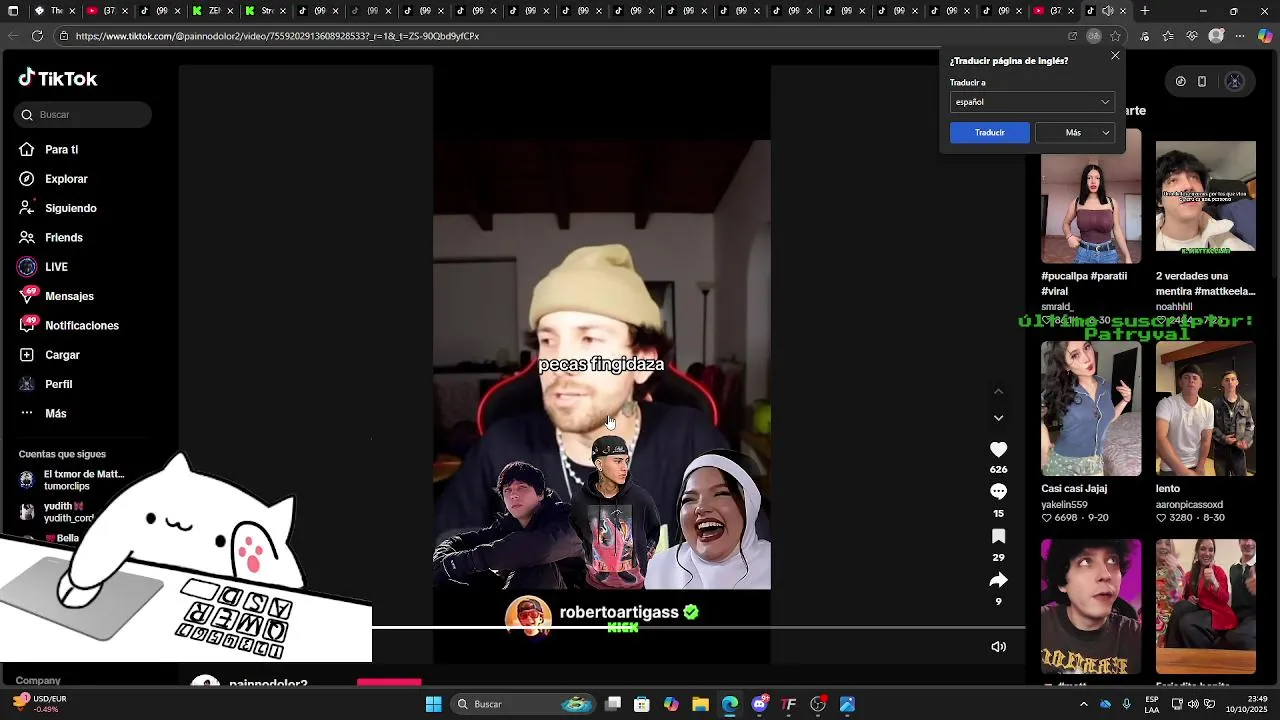Open El txmor de Matt followed account

(x=72, y=480)
